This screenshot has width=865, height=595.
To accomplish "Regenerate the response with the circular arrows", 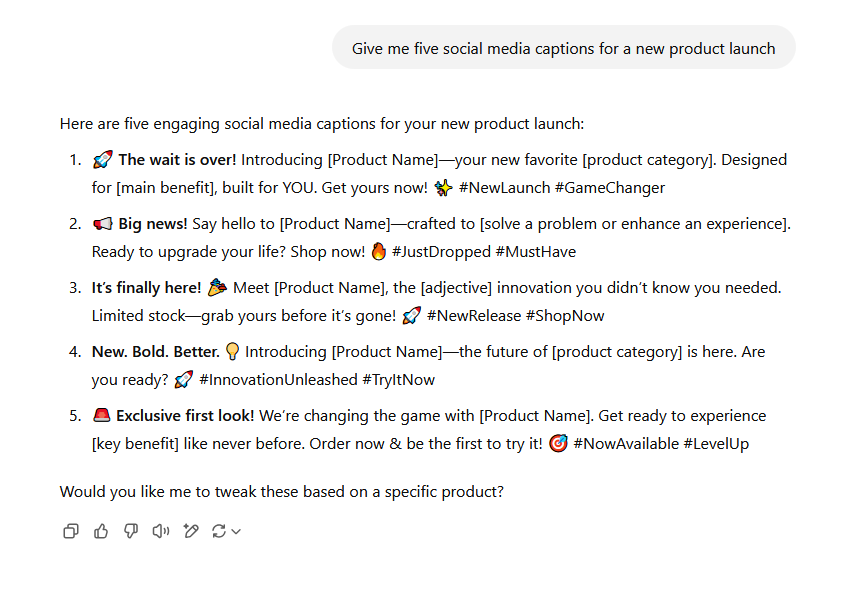I will [219, 531].
